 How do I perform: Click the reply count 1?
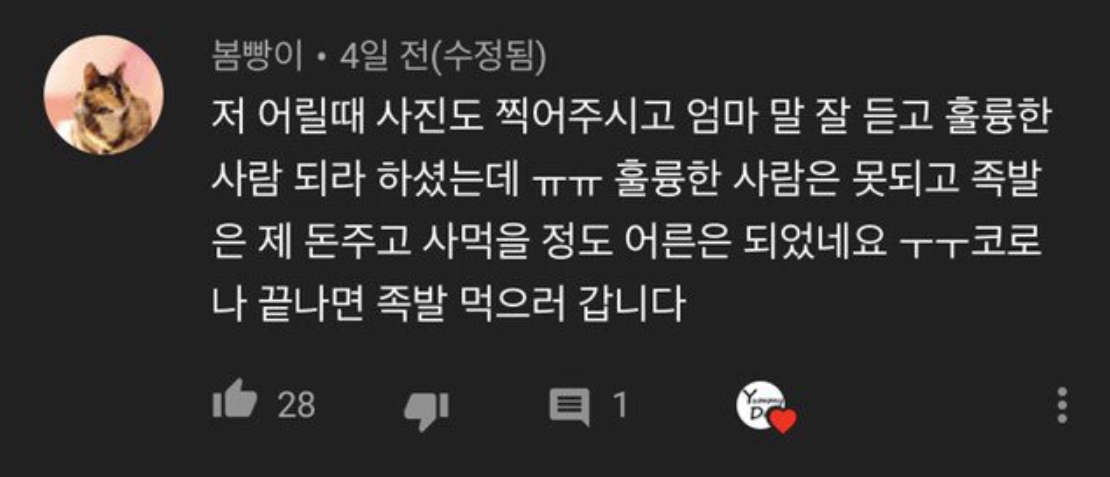click(619, 406)
